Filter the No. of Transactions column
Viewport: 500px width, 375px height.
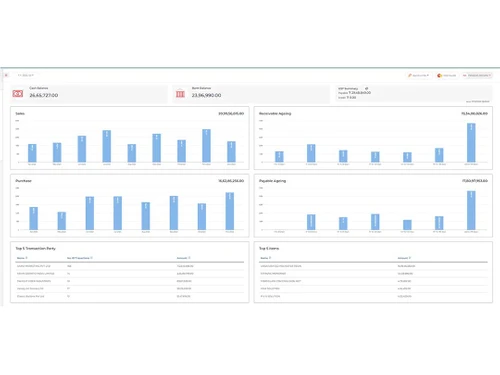coord(91,258)
